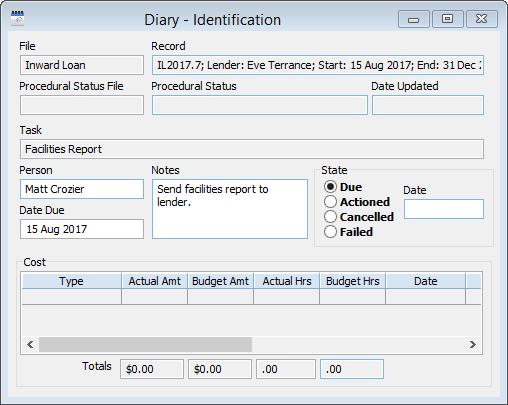The image size is (508, 405).
Task: Click the empty Type cell in Cost table
Action: [x=72, y=296]
